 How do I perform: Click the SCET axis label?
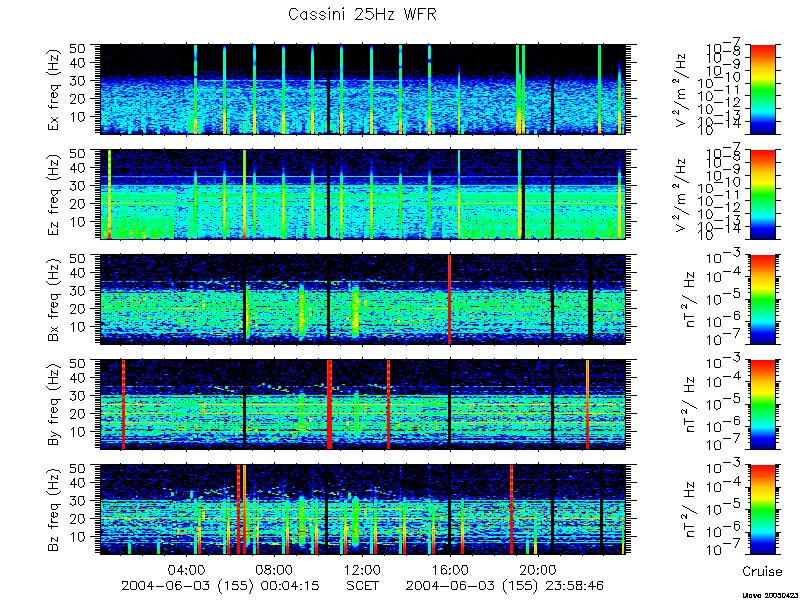(362, 585)
